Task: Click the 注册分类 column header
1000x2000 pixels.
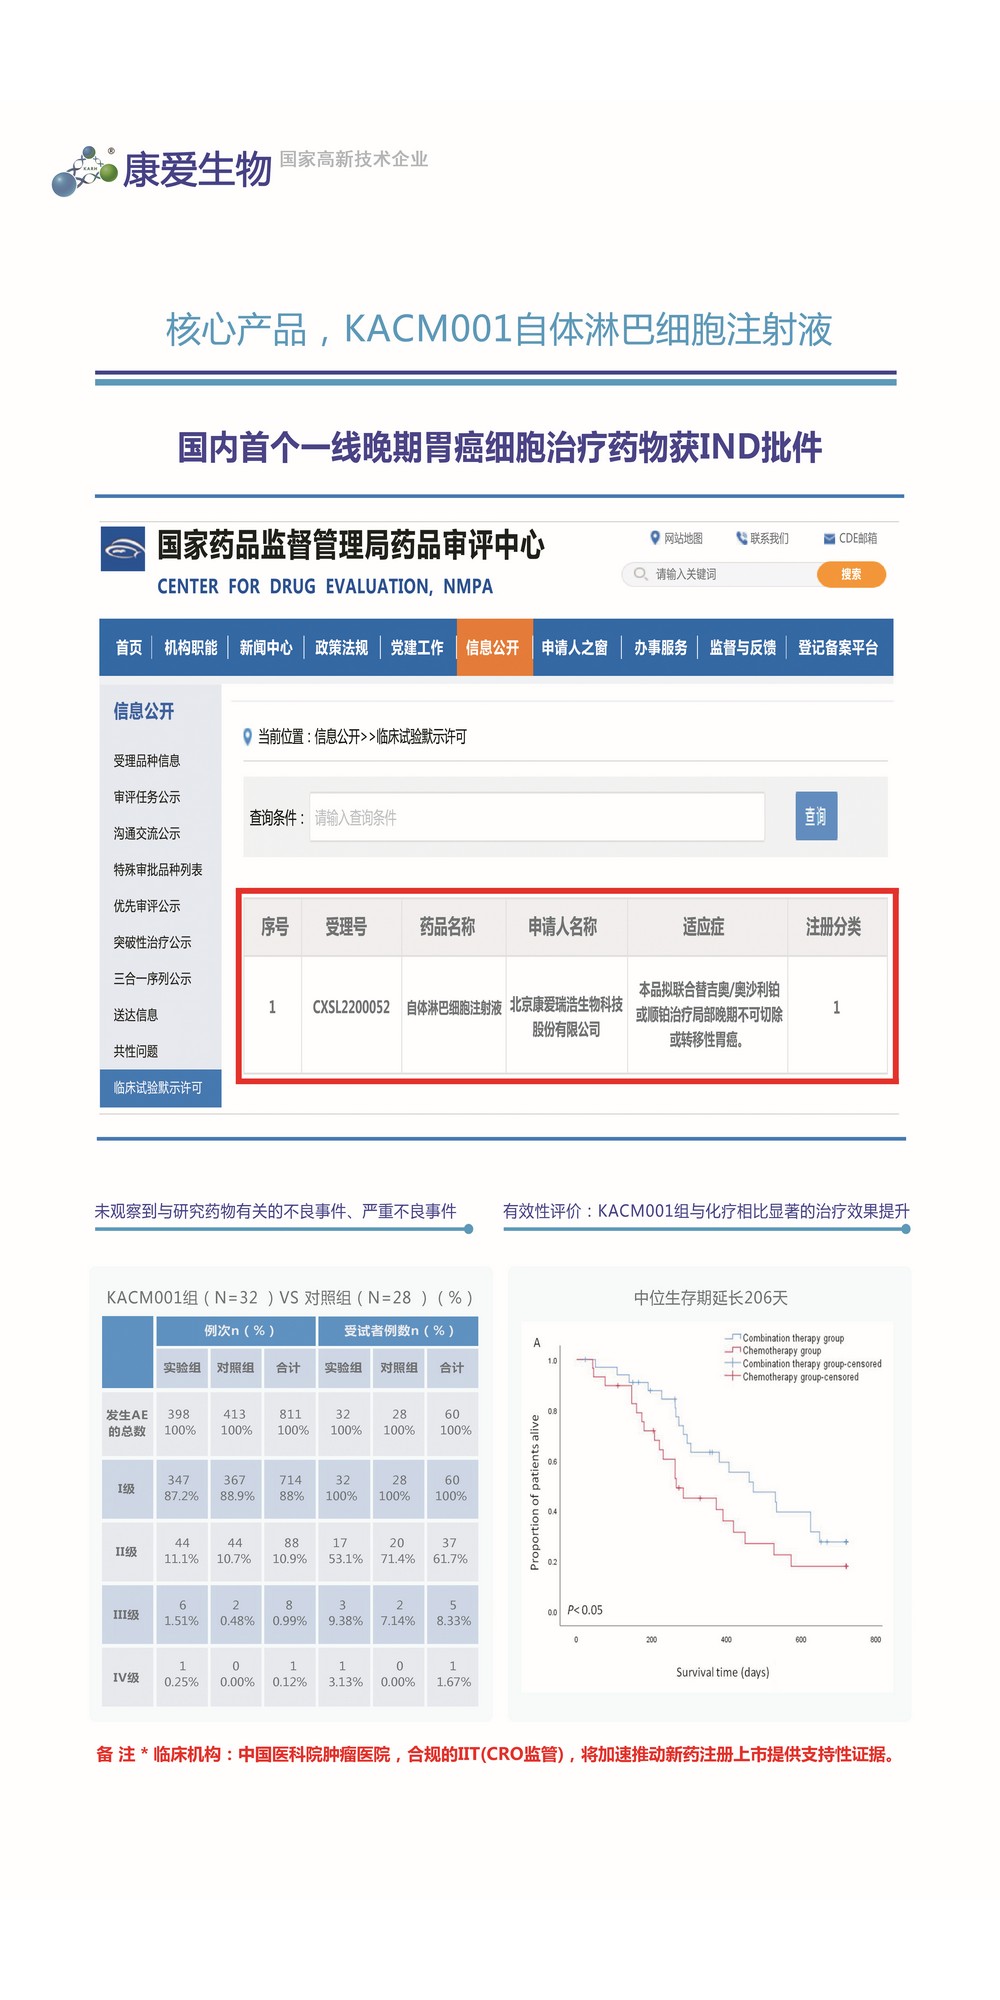Action: pos(834,927)
